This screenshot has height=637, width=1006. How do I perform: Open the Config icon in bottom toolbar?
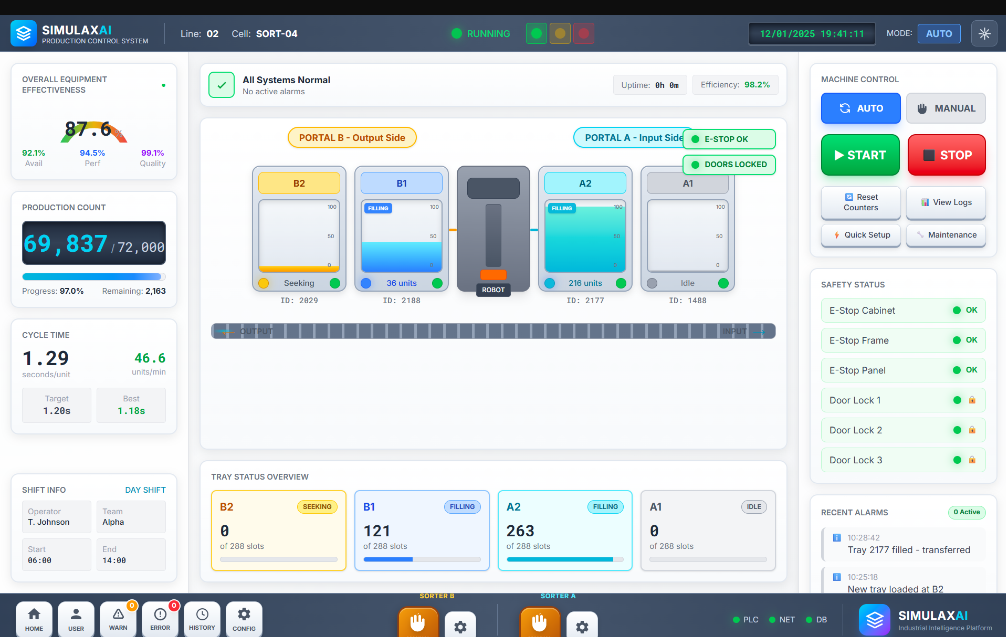(244, 618)
